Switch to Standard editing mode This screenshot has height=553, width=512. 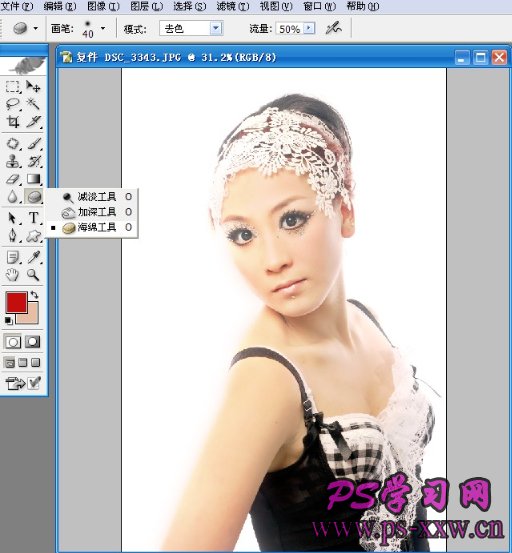pyautogui.click(x=13, y=342)
